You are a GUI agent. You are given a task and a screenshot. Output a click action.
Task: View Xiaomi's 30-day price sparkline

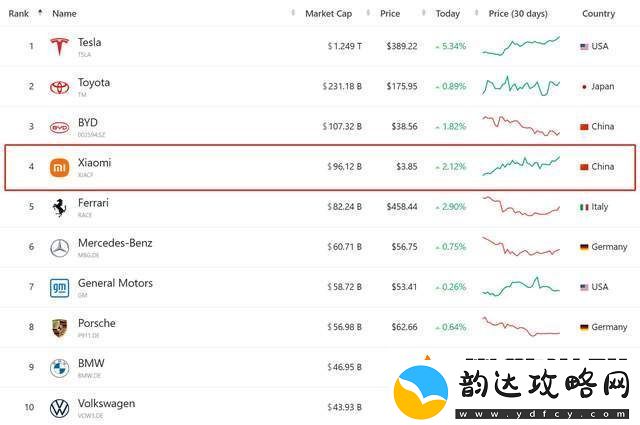[521, 166]
